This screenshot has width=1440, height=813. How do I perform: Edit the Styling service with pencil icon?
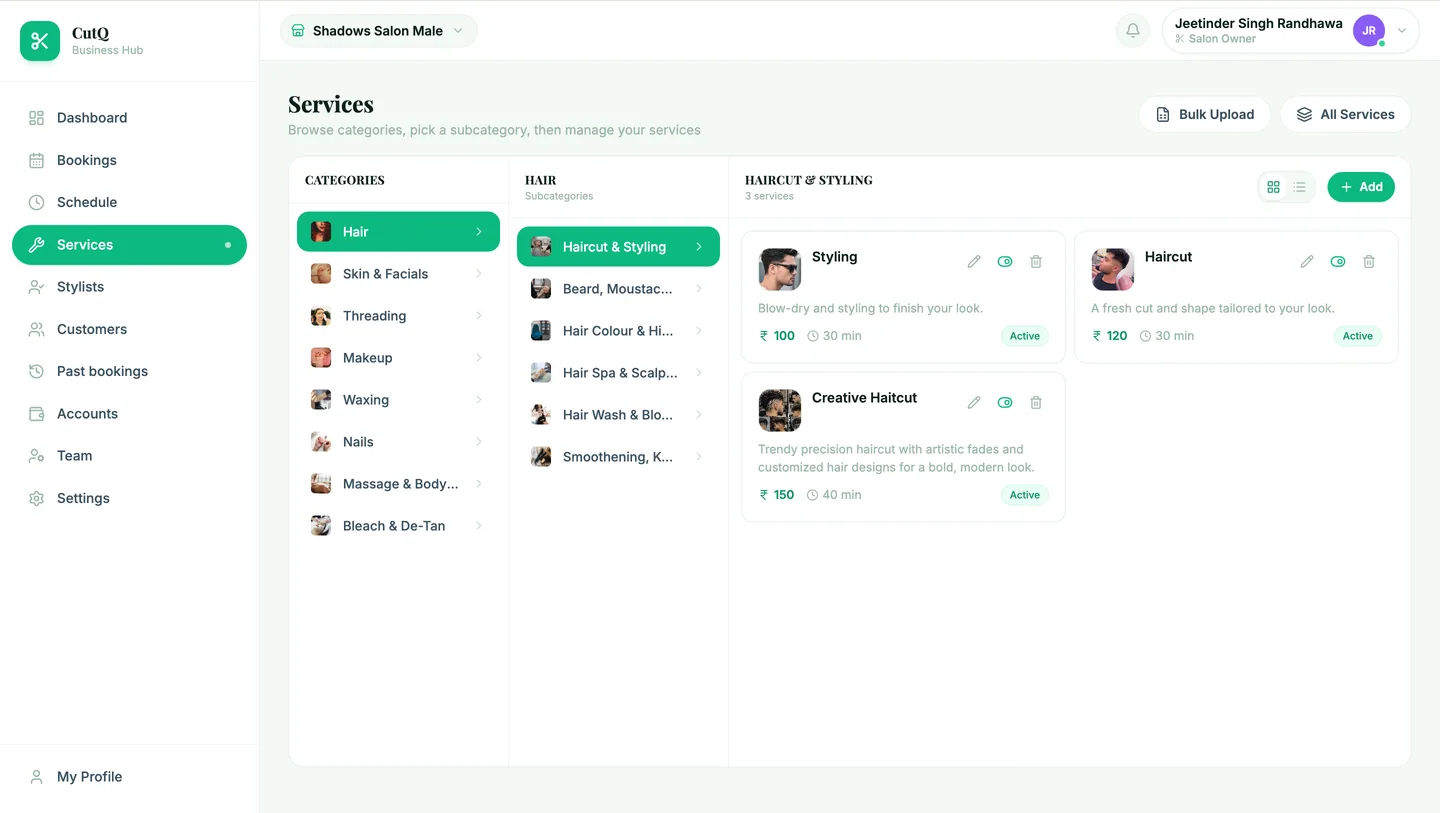pyautogui.click(x=974, y=262)
